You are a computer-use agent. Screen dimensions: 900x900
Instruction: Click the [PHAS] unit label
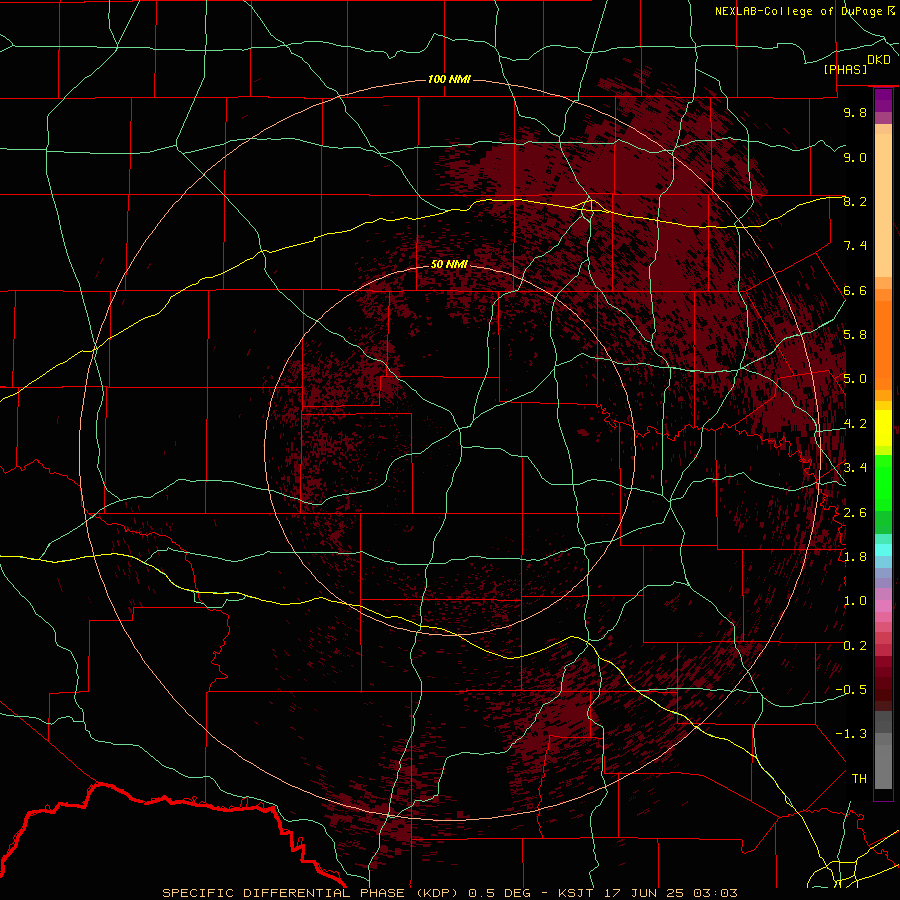pyautogui.click(x=845, y=70)
